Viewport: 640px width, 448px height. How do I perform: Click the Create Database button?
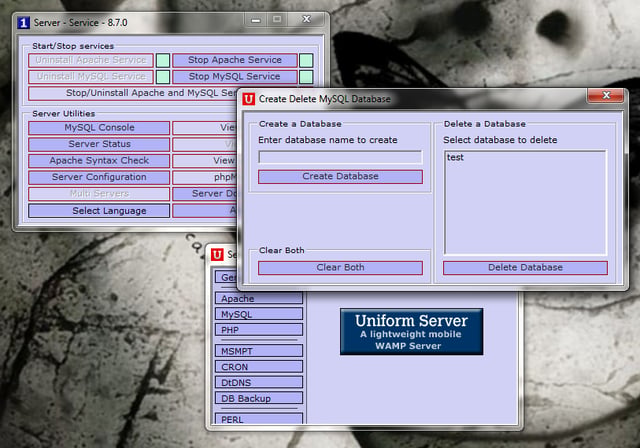pyautogui.click(x=340, y=177)
